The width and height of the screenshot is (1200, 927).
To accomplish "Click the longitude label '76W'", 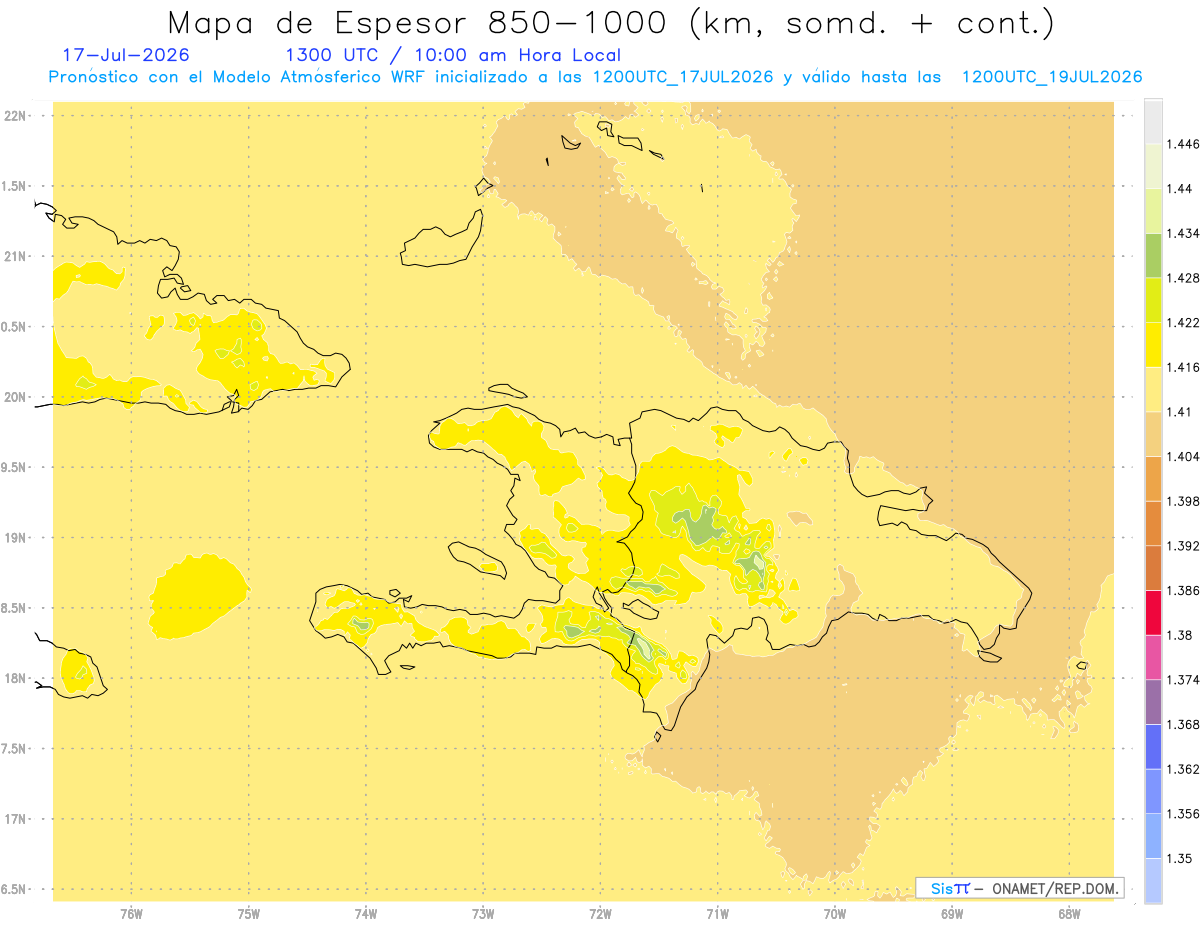I will point(131,913).
